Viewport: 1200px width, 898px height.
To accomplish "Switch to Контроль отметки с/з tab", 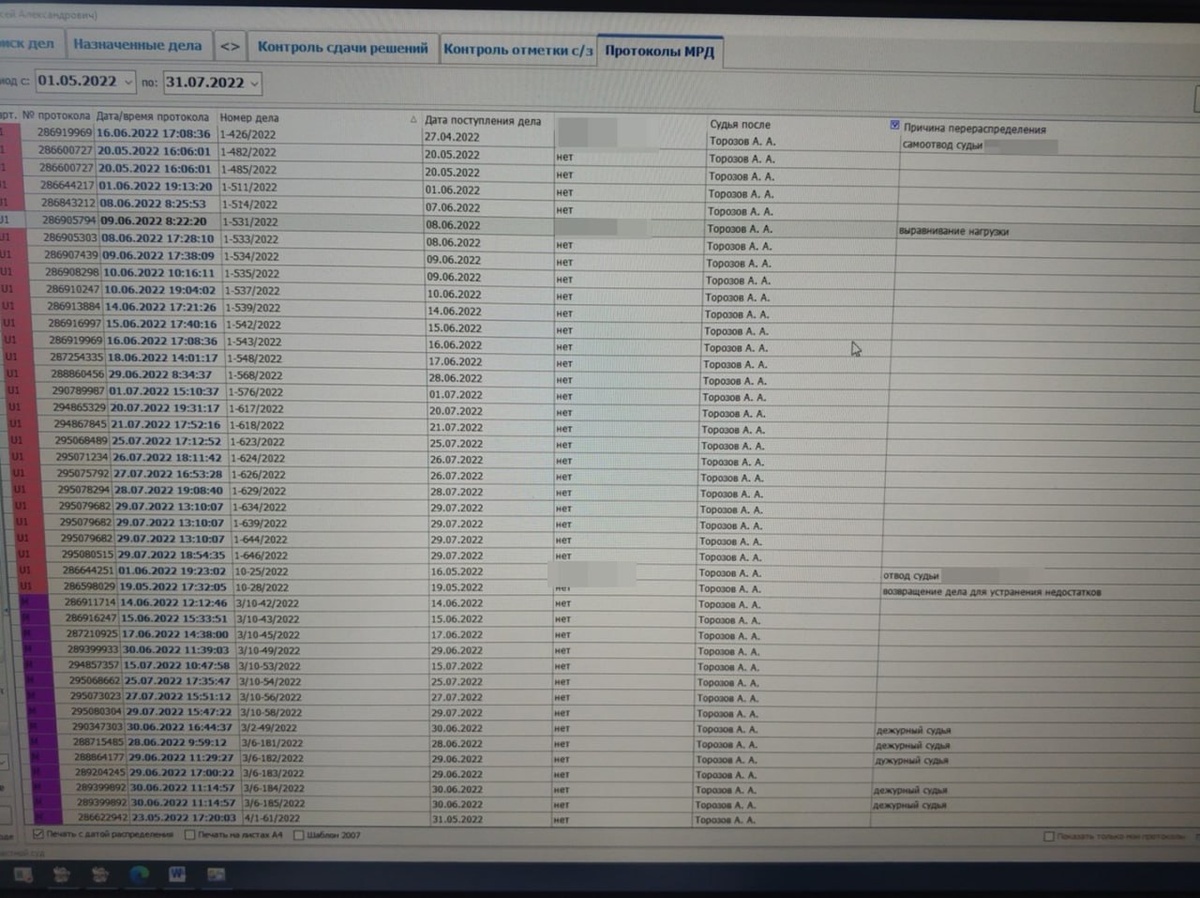I will click(516, 48).
